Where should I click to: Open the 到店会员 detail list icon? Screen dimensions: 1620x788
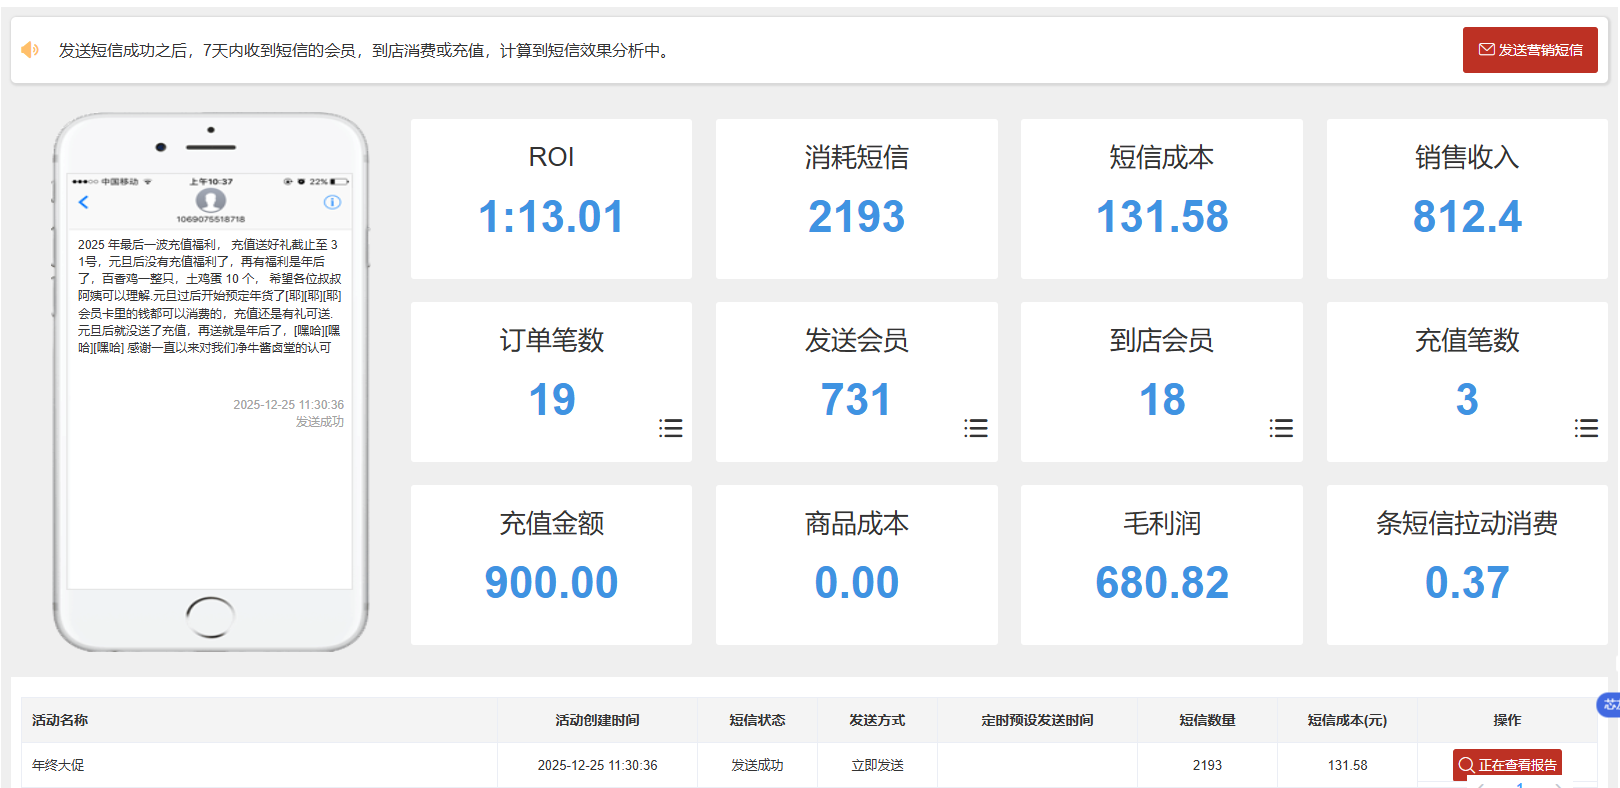coord(1281,428)
